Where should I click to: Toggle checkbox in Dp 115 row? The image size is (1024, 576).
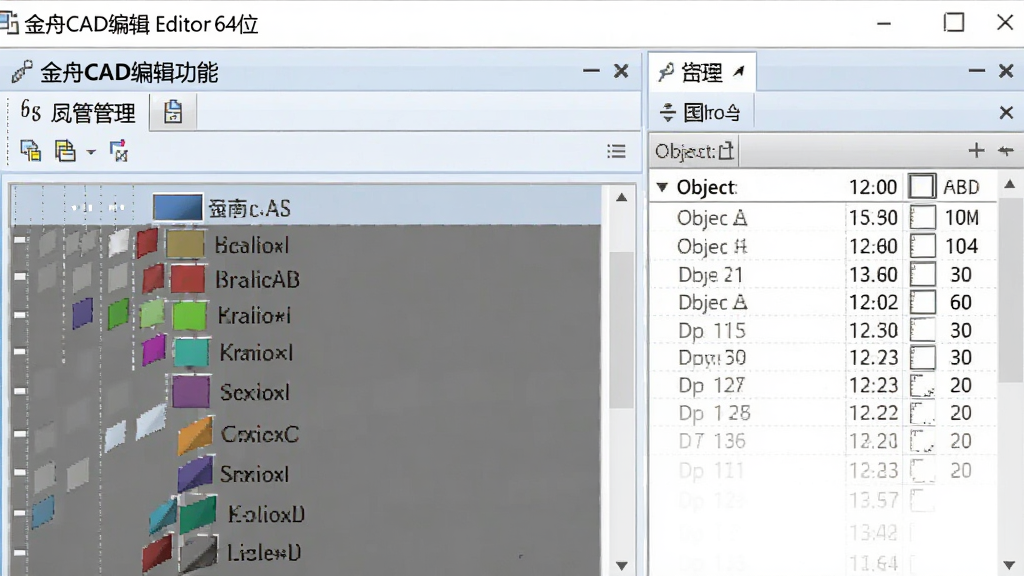(922, 330)
